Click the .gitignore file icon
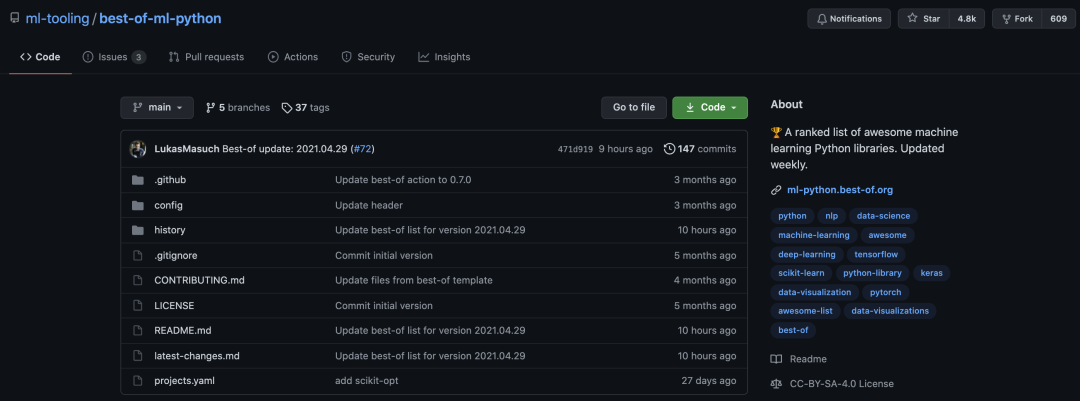The width and height of the screenshot is (1080, 401). click(x=138, y=256)
